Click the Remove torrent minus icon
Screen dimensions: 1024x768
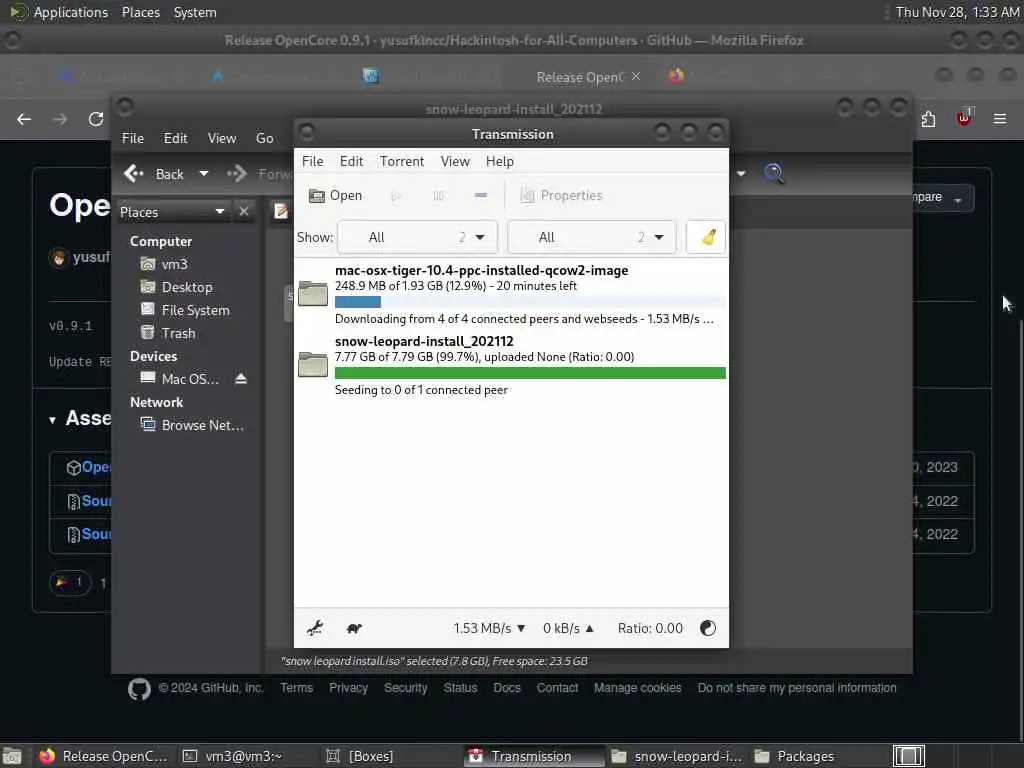481,195
